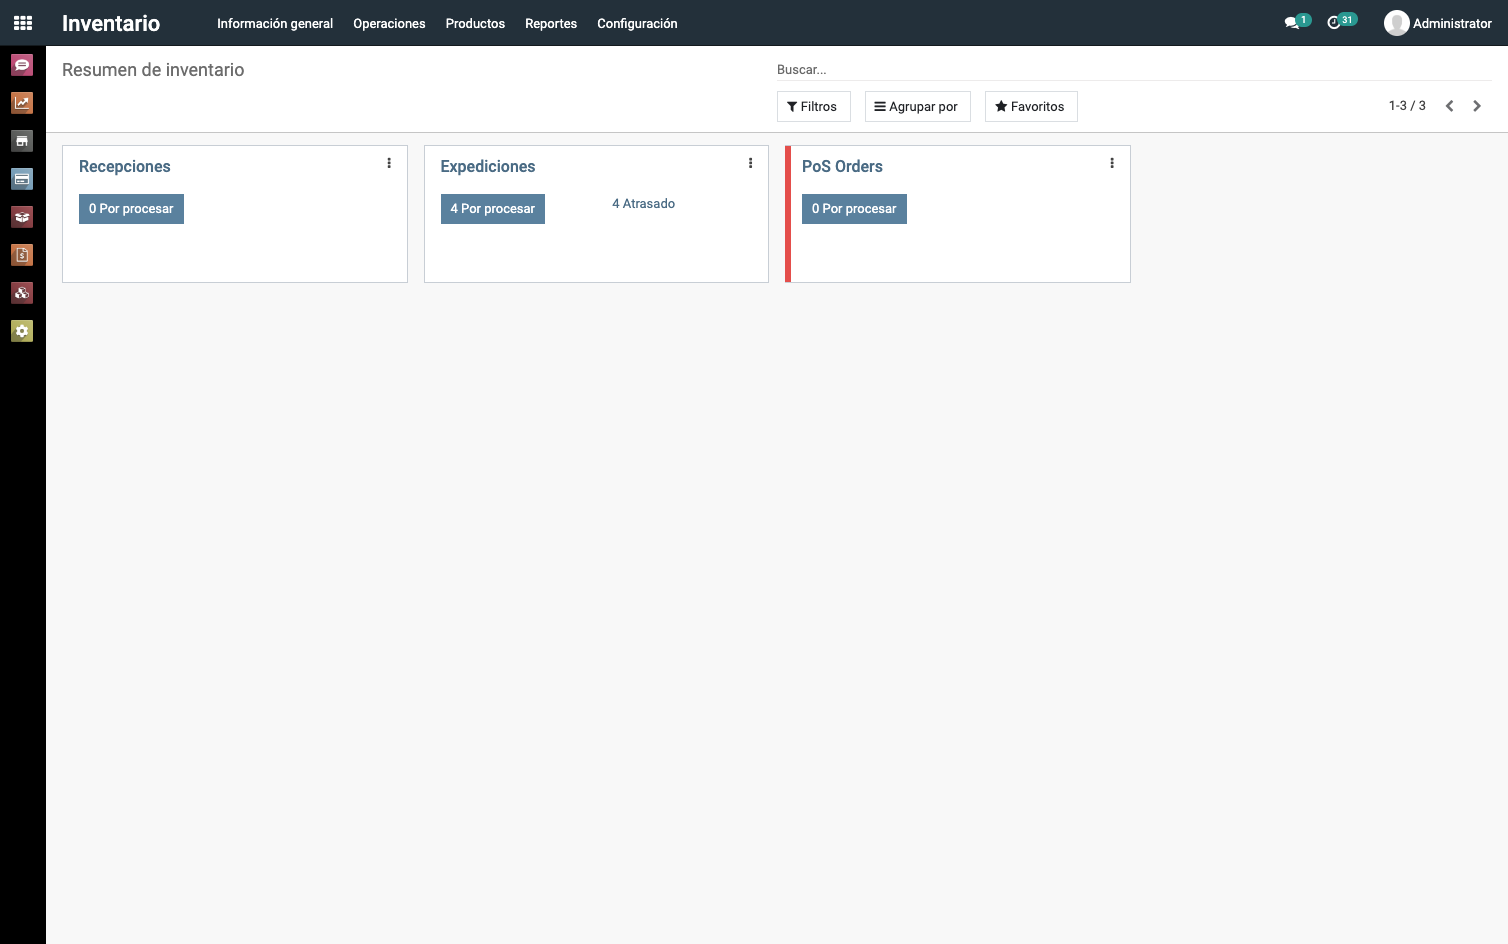Screen dimensions: 1508x944
Task: Open the 4 Atrasado link
Action: [x=643, y=204]
